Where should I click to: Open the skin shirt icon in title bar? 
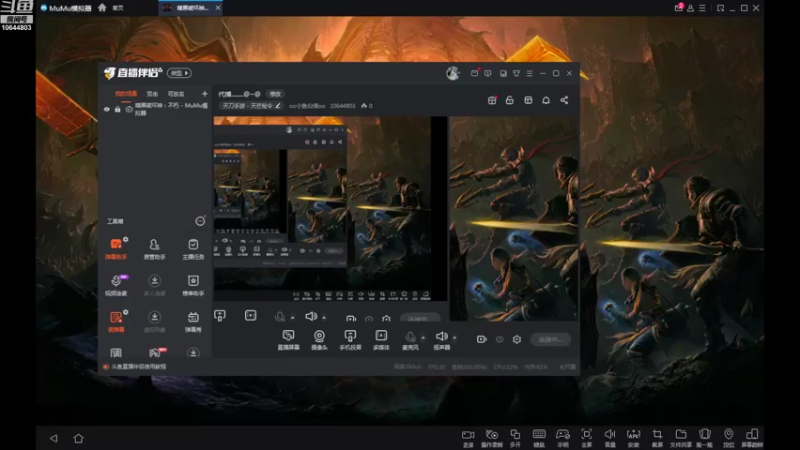pos(516,73)
